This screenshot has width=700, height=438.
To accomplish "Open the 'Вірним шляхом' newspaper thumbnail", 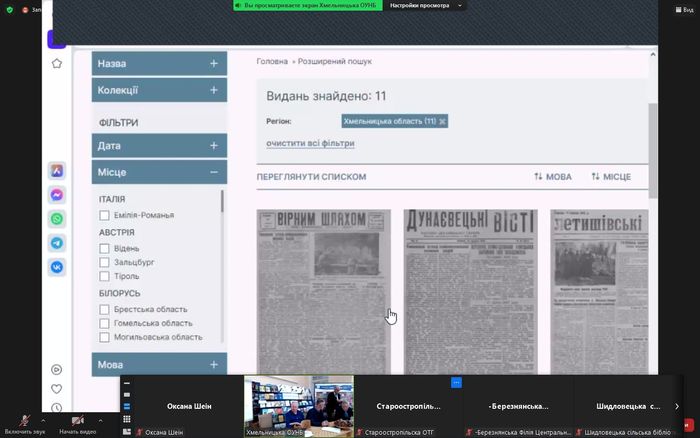I will (324, 292).
